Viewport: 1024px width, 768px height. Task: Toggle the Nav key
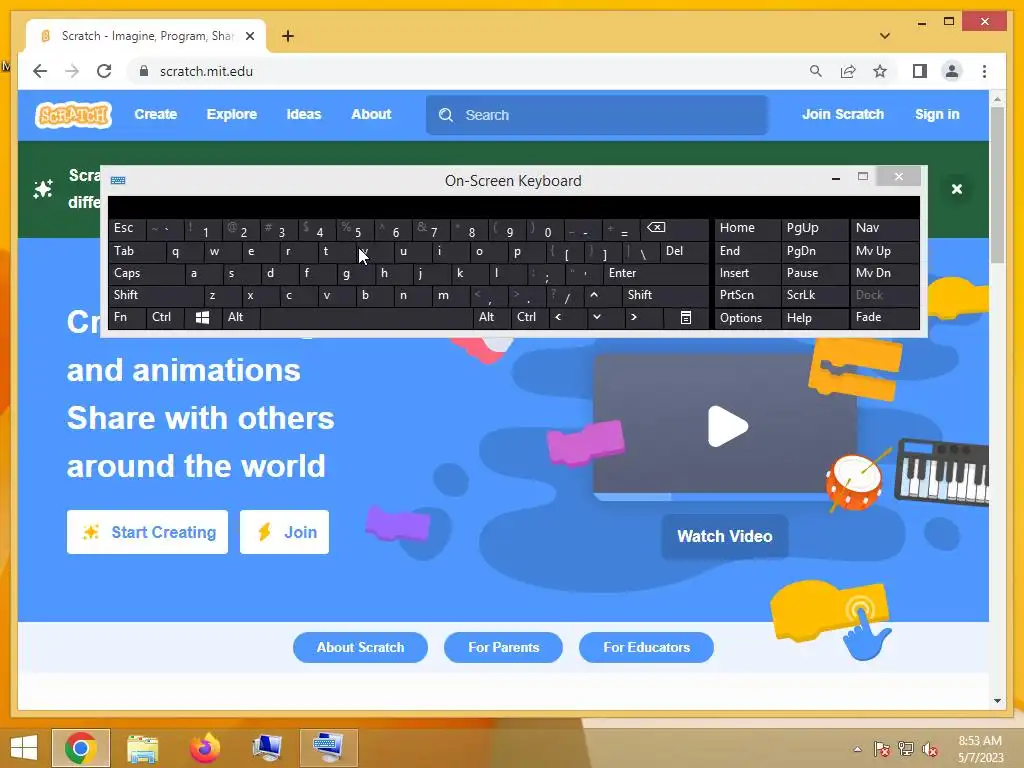point(885,228)
